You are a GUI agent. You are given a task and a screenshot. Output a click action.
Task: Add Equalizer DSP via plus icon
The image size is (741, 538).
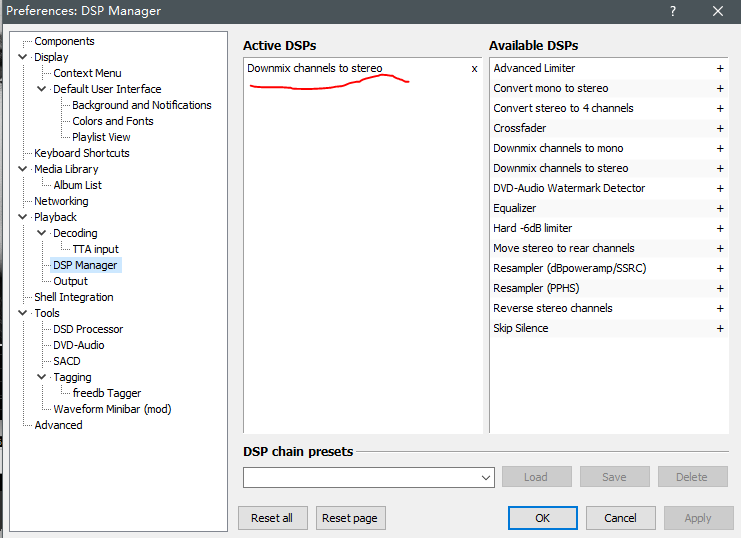719,209
